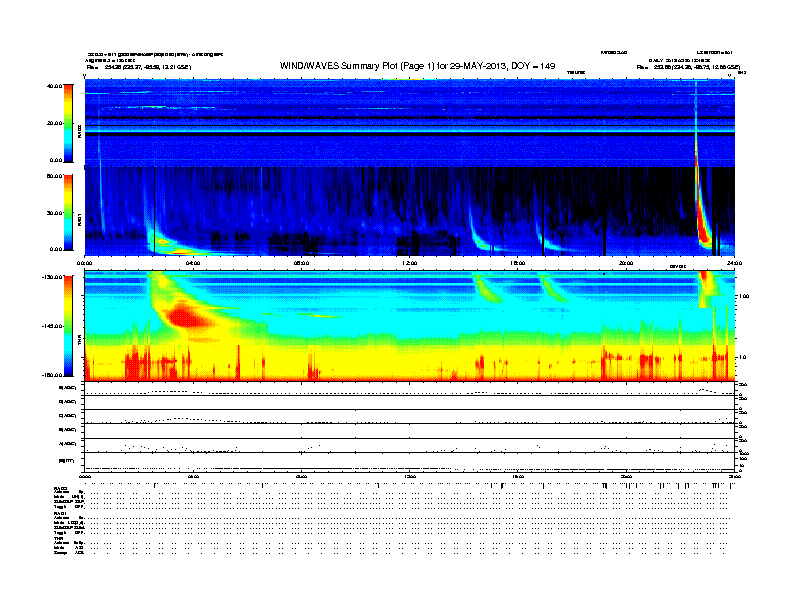The height and width of the screenshot is (612, 792).
Task: Click the TNR vertical axis label beside its colorbar
Action: tap(79, 340)
